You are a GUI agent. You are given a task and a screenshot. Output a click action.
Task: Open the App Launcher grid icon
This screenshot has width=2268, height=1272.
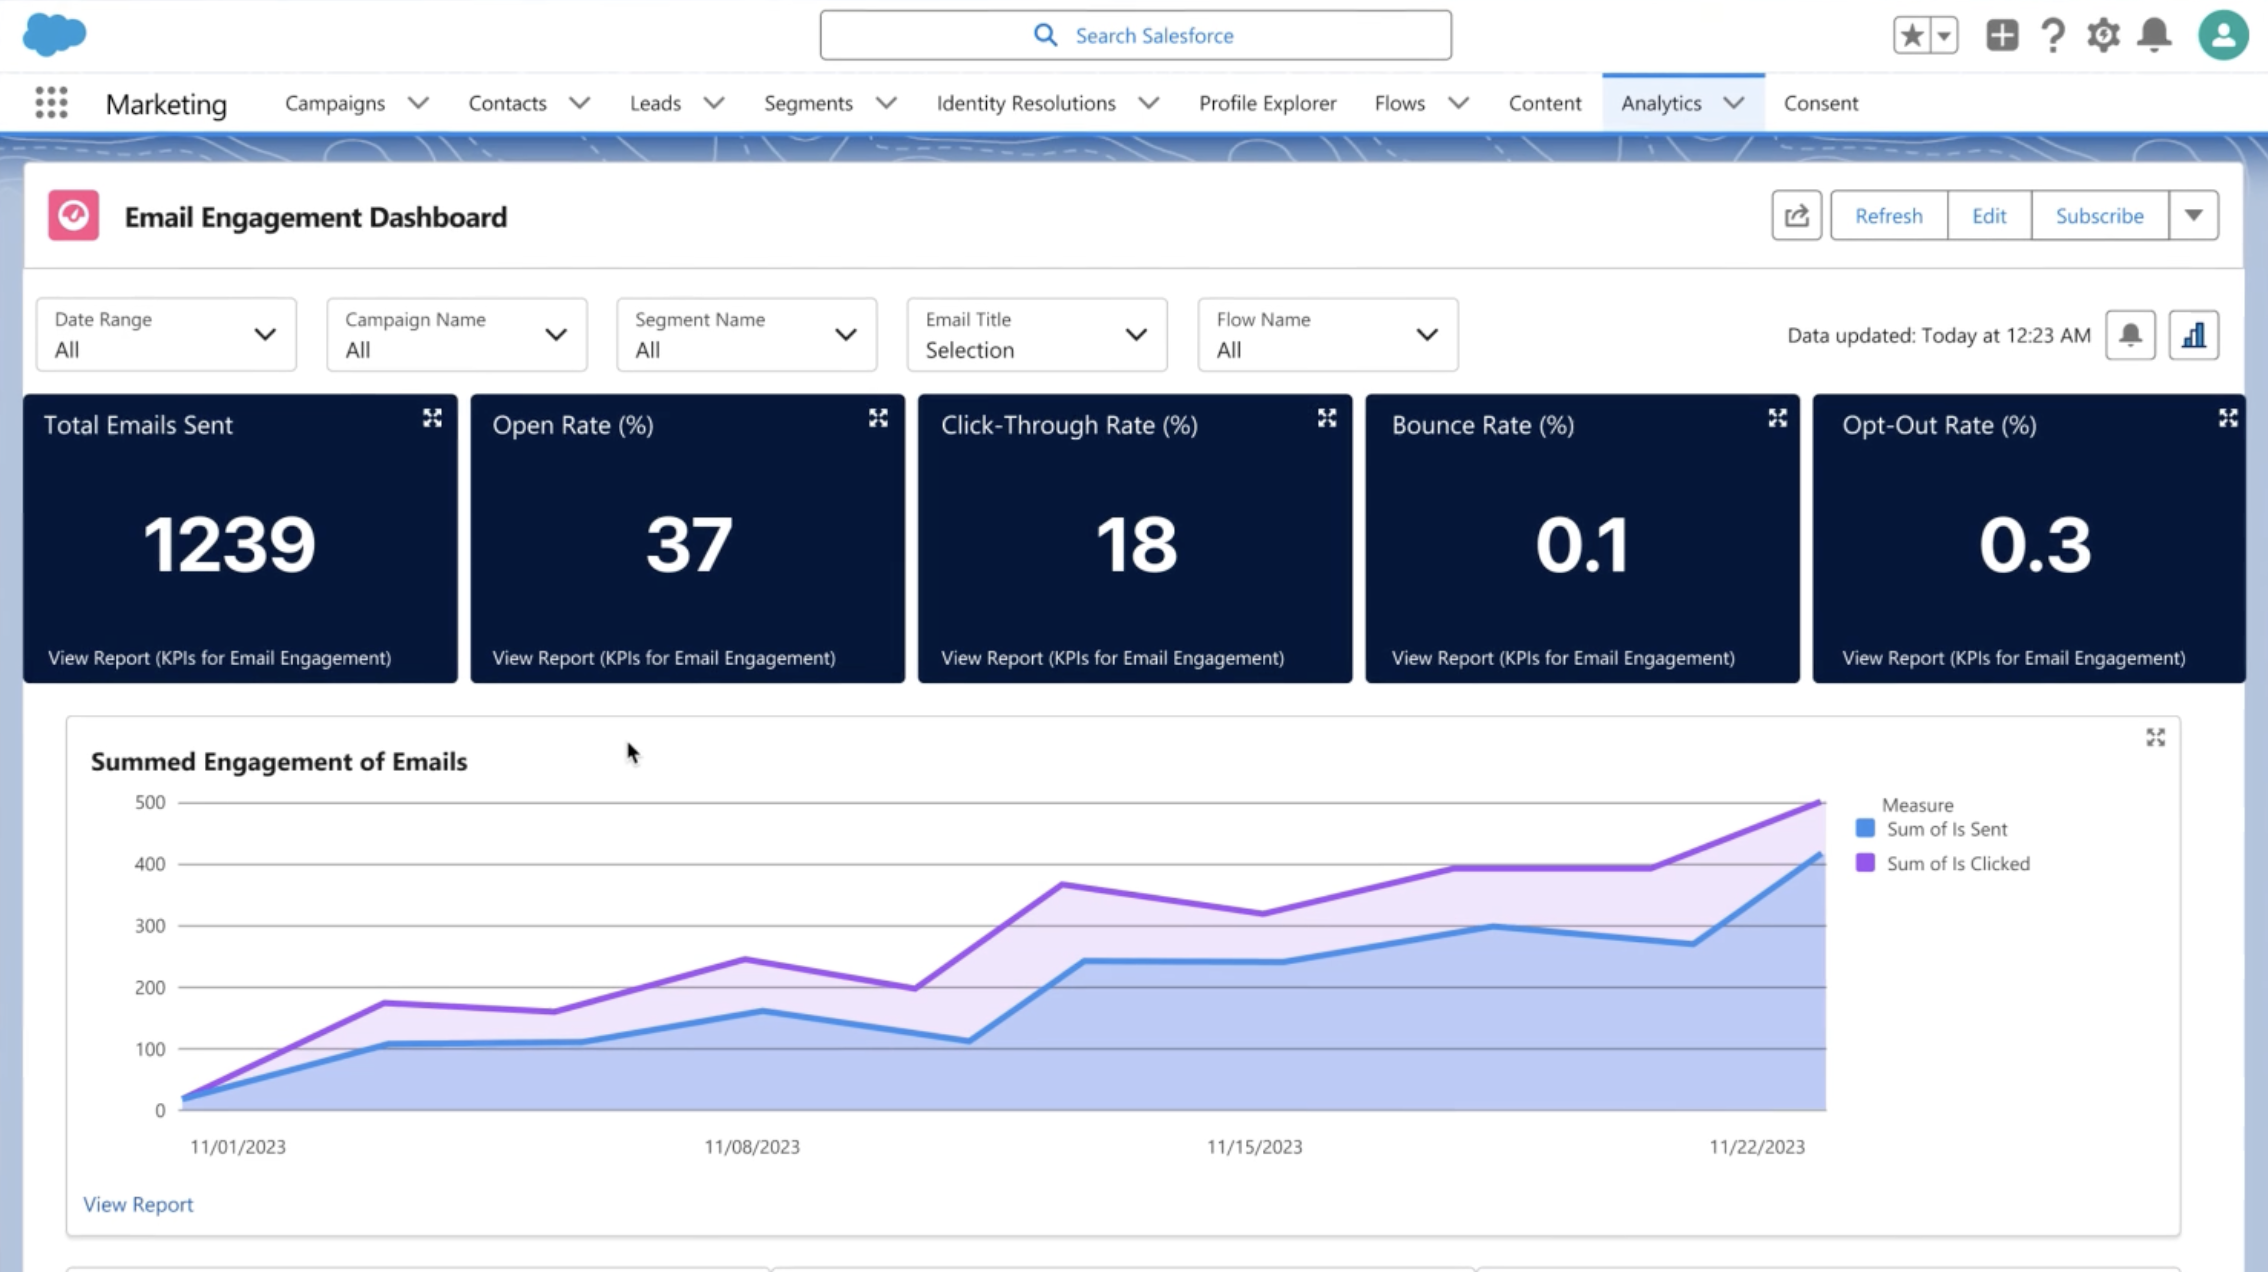tap(51, 103)
